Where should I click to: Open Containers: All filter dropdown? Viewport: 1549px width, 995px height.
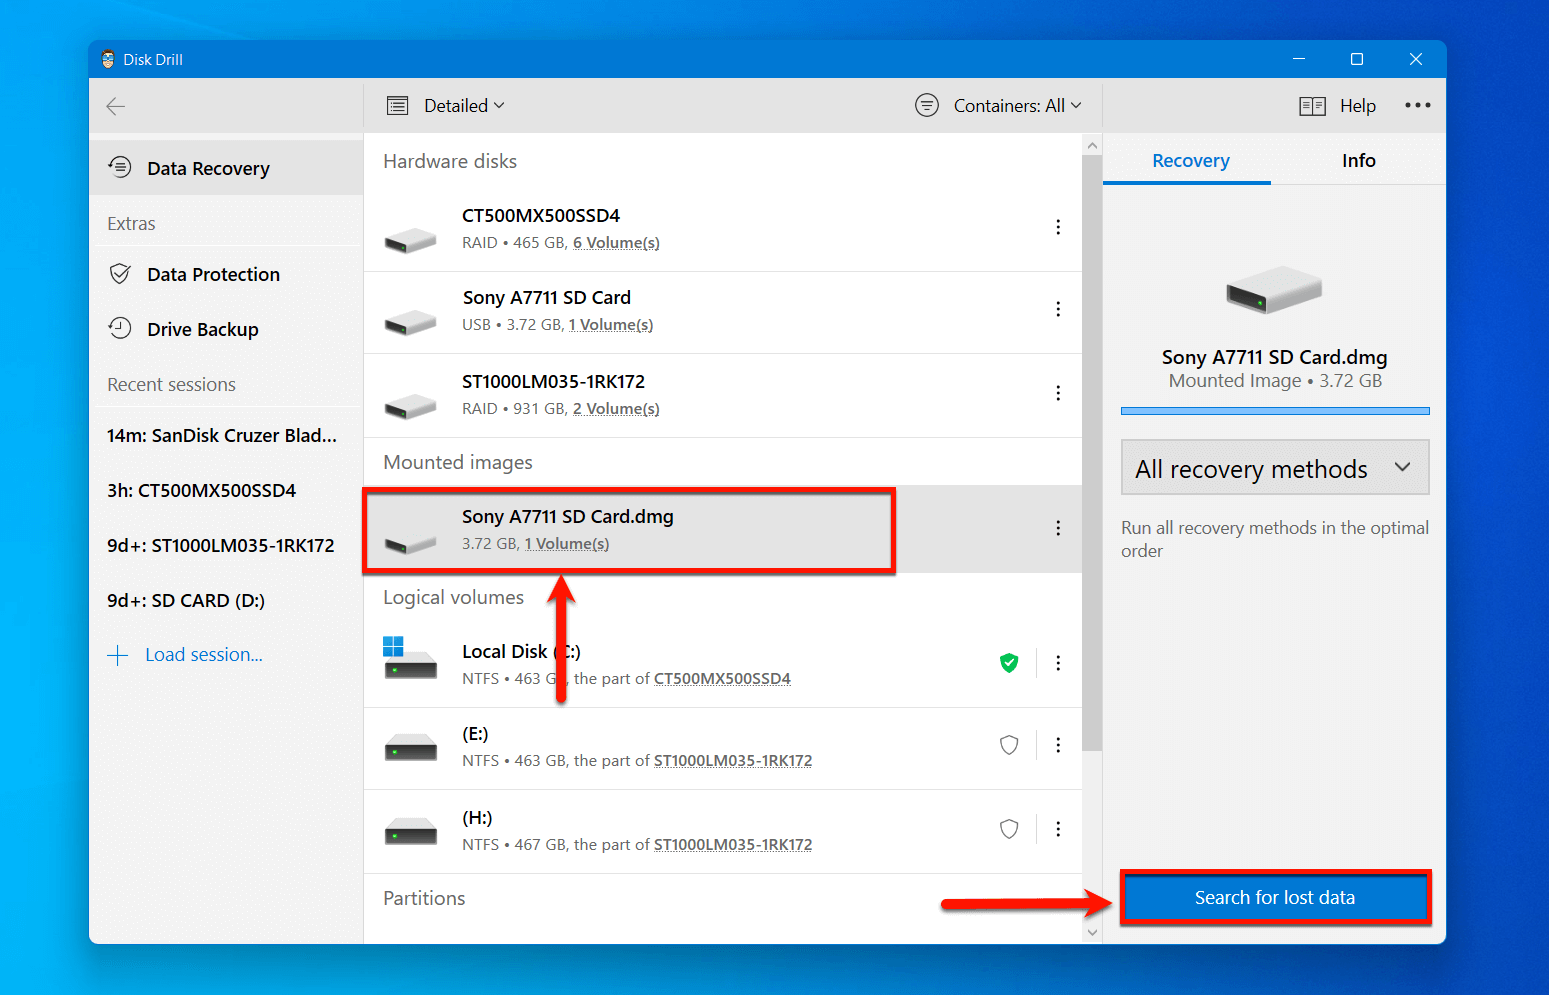pyautogui.click(x=1017, y=106)
